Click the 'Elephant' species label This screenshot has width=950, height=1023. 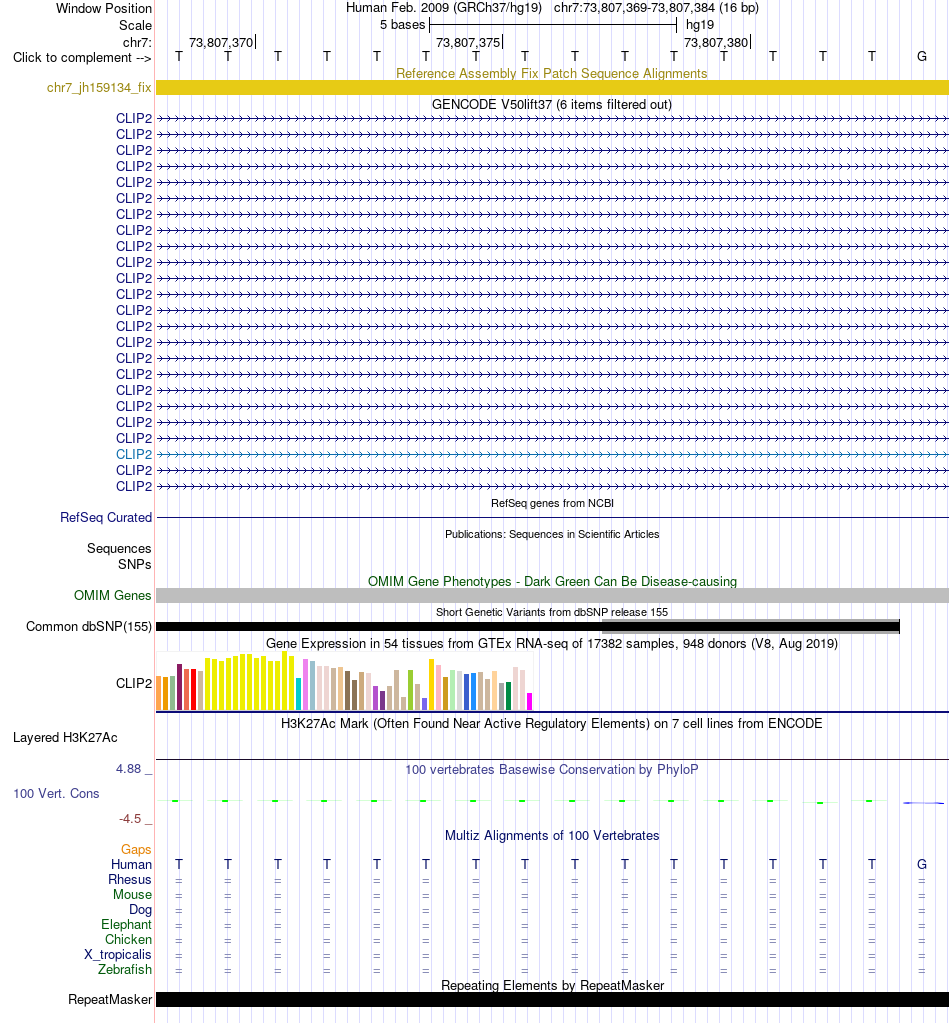tap(127, 924)
